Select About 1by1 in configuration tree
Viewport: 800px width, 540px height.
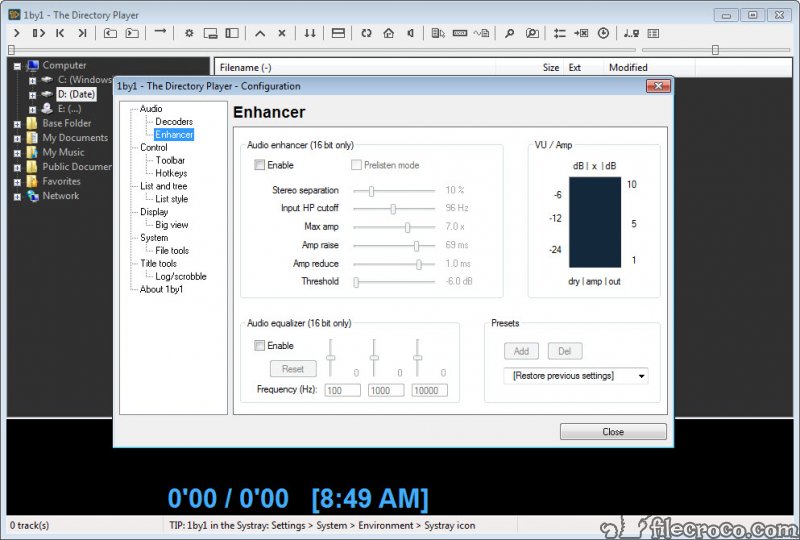(161, 289)
